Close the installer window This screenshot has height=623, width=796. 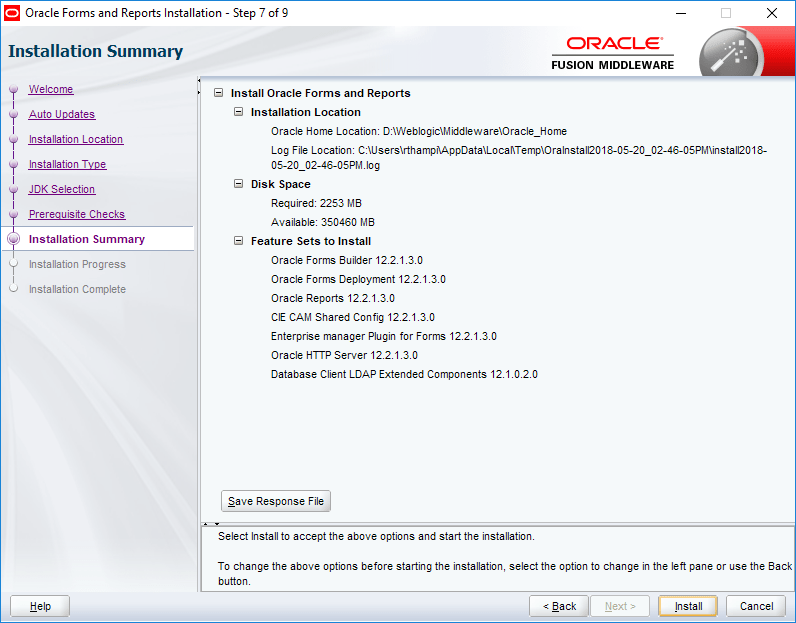click(x=772, y=13)
